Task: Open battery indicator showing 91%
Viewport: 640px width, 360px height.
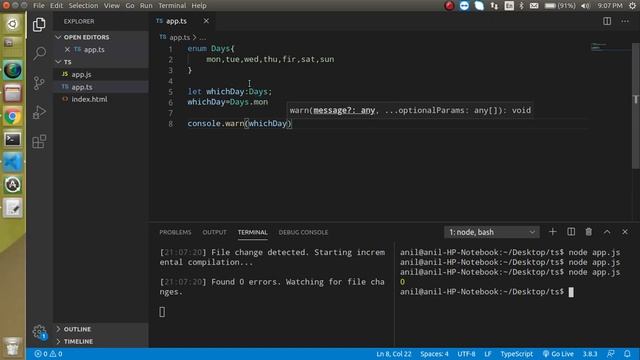Action: [x=560, y=6]
